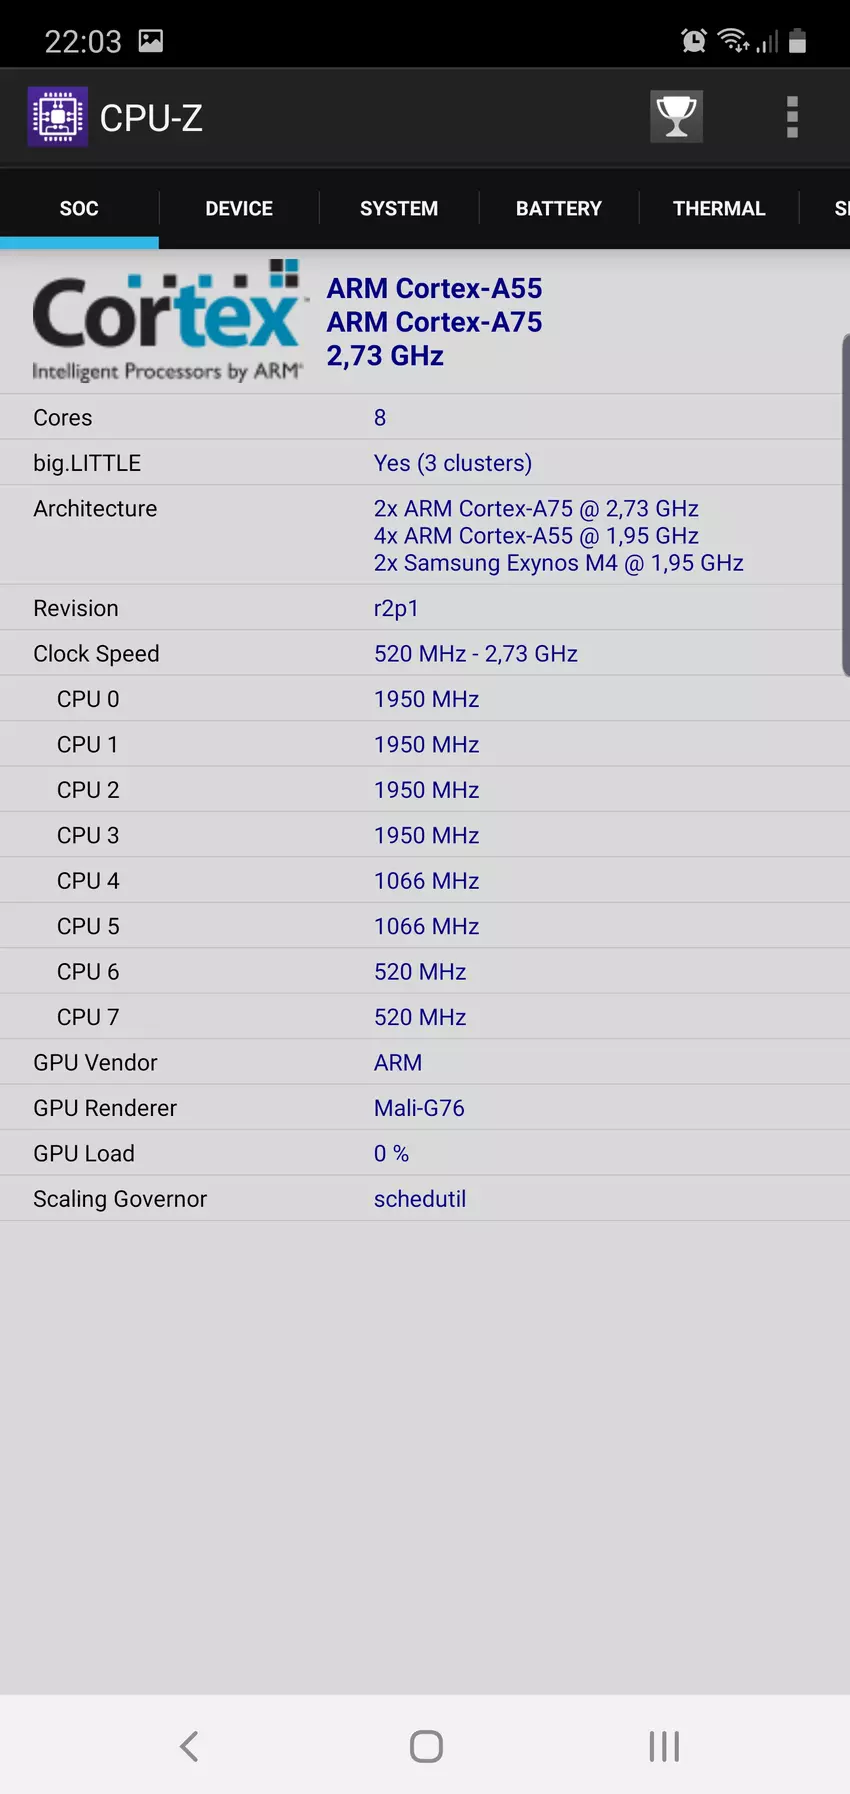
Task: Tap the CPU-Z app logo icon
Action: 58,117
